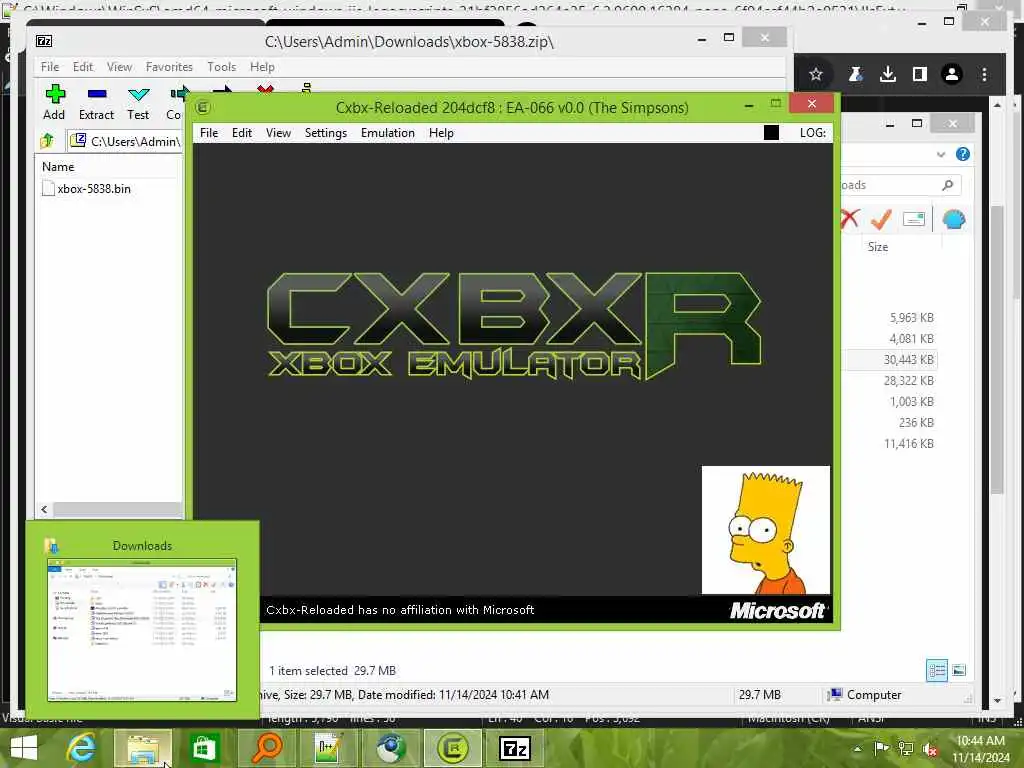This screenshot has width=1024, height=768.
Task: Click the Explorer help question mark icon
Action: [x=963, y=154]
